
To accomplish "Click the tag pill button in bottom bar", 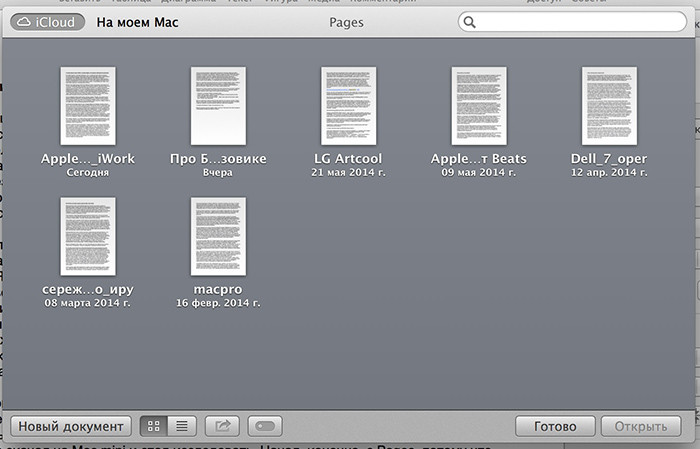I will pyautogui.click(x=264, y=426).
